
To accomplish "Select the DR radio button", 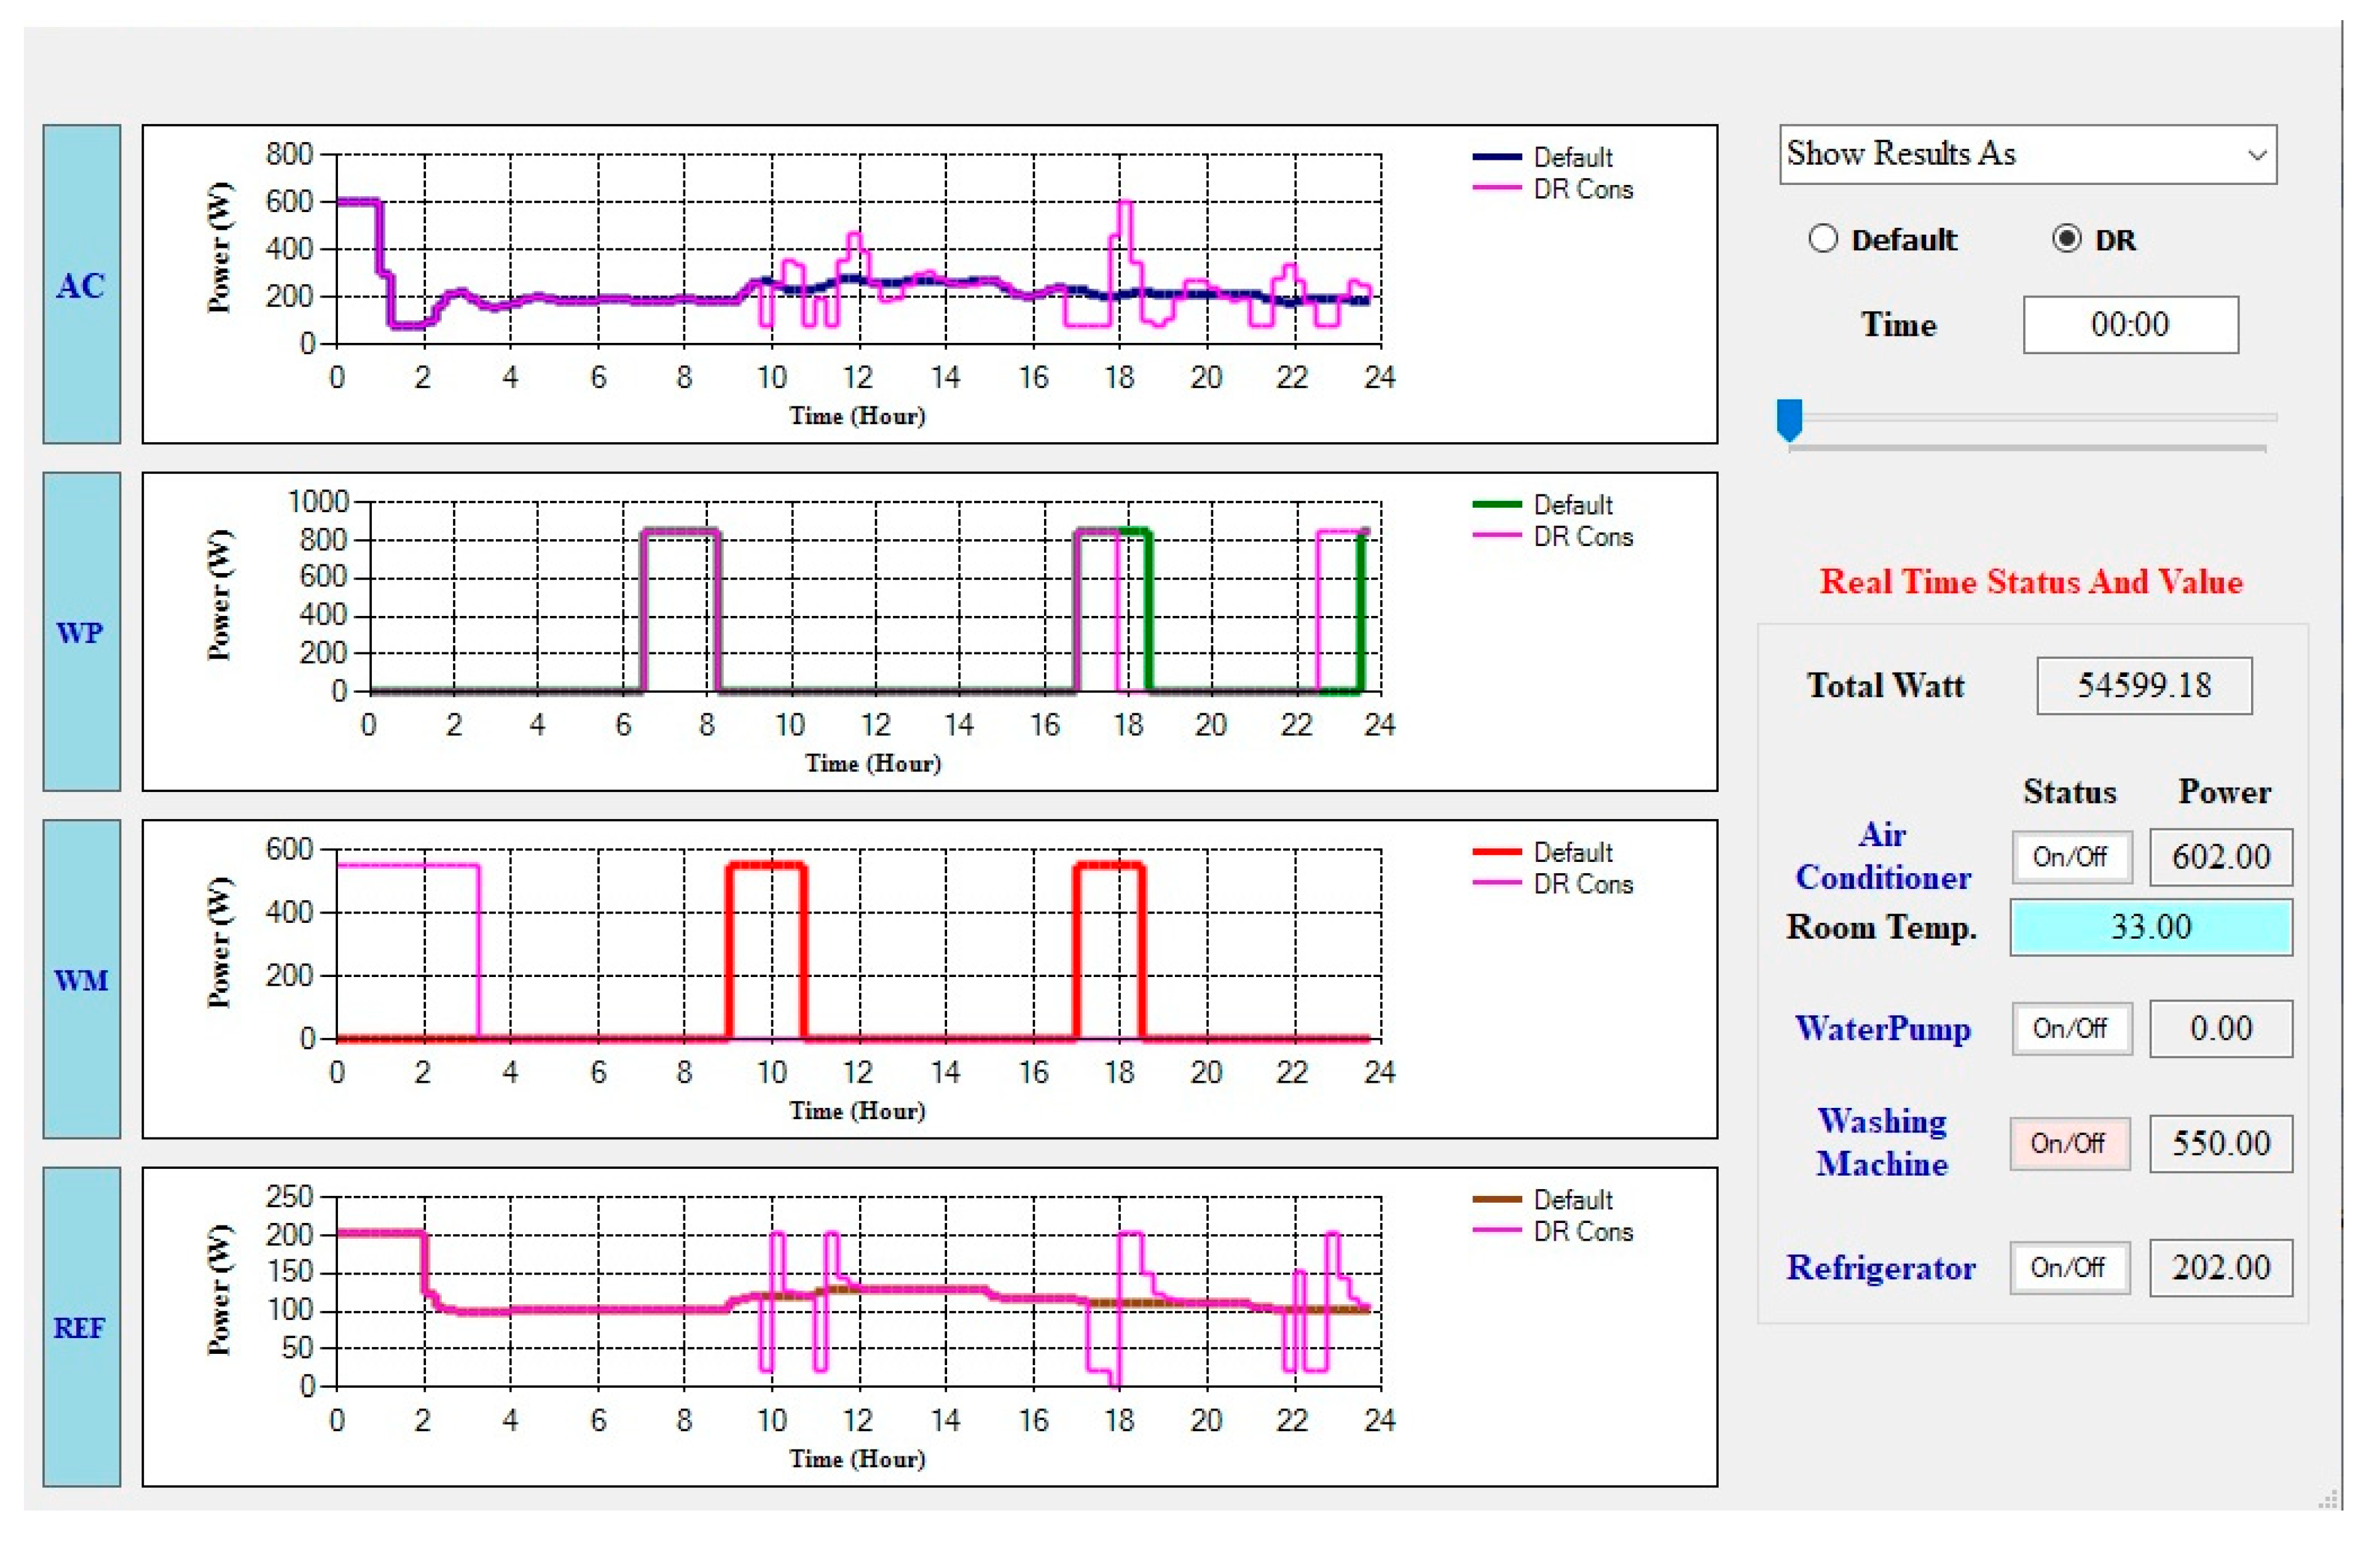I will coord(2066,239).
